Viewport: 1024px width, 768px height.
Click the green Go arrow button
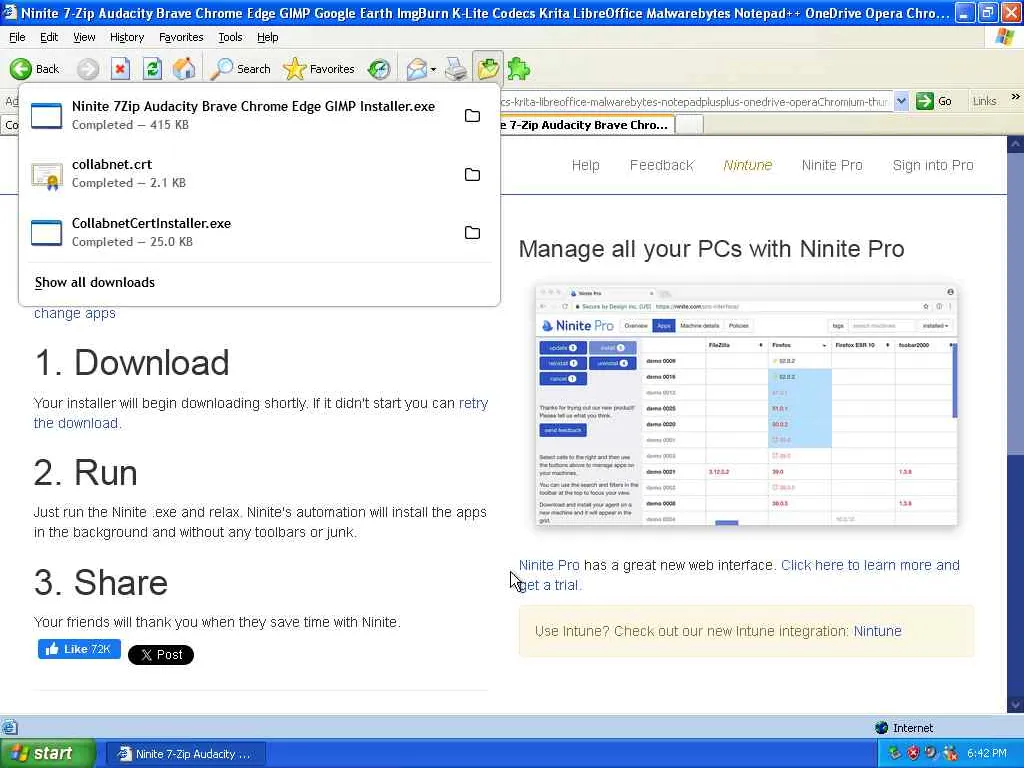coord(934,101)
